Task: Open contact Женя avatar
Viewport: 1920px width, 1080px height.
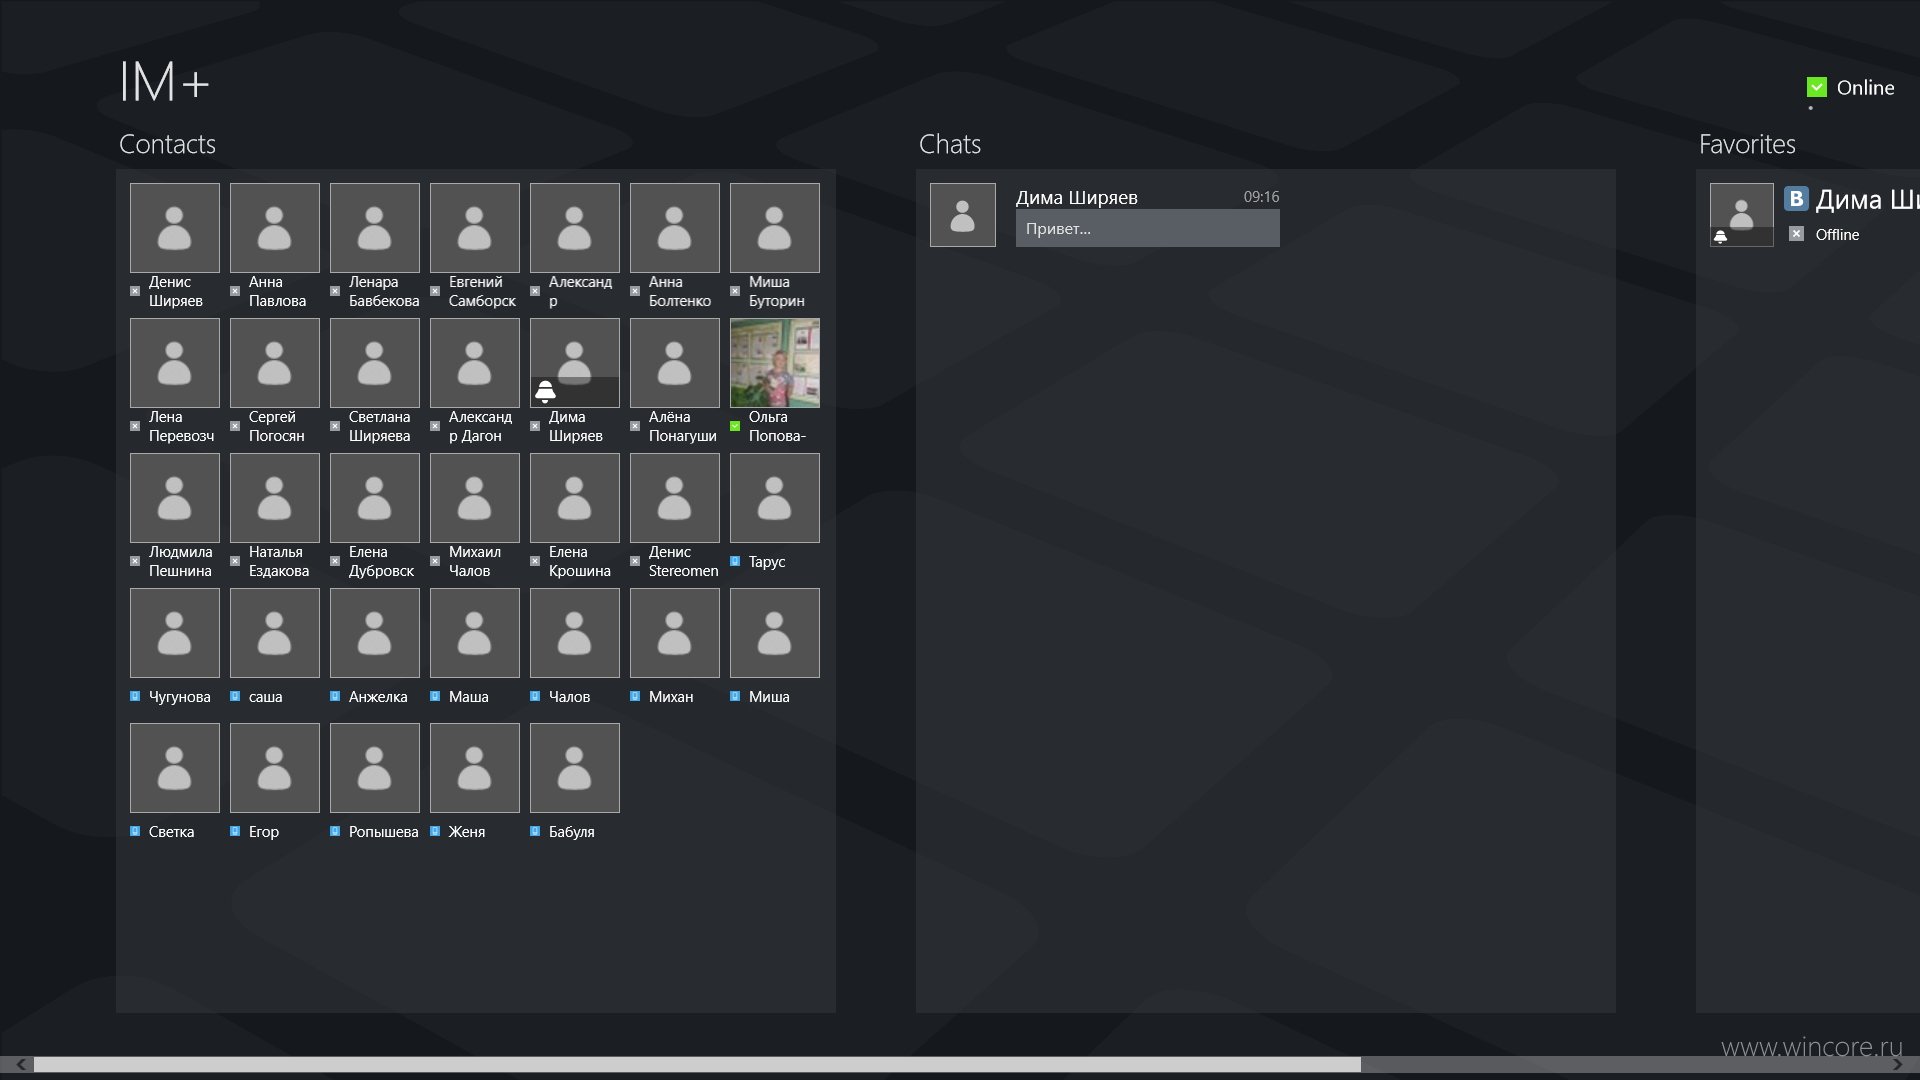Action: tap(474, 767)
